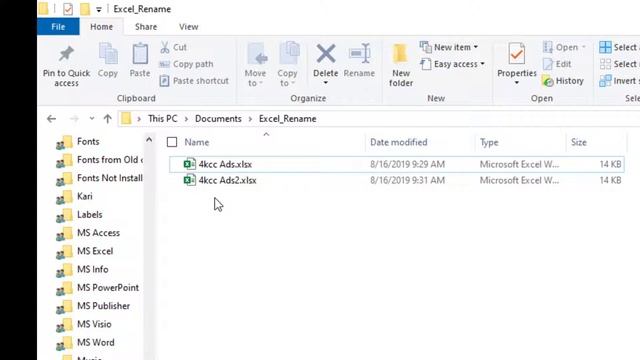Switch to the Share ribbon tab

(x=146, y=27)
